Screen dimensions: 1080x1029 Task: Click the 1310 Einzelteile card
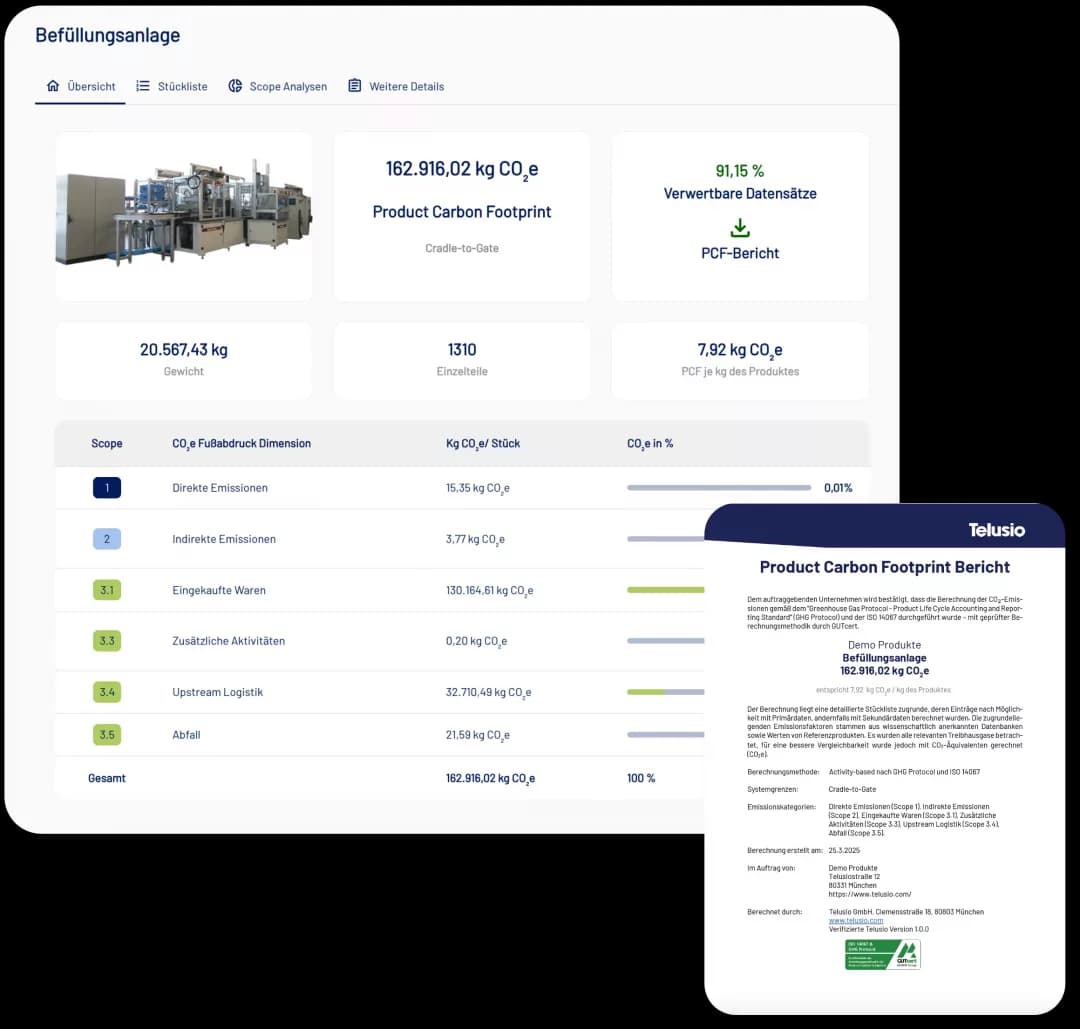click(x=461, y=360)
